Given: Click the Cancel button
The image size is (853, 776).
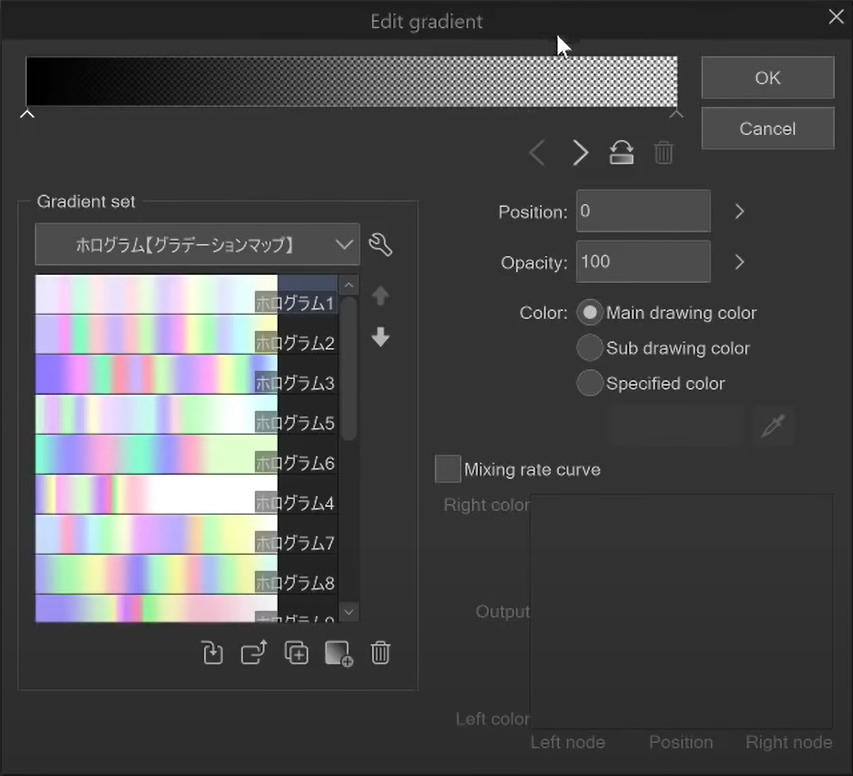Looking at the screenshot, I should (x=767, y=129).
